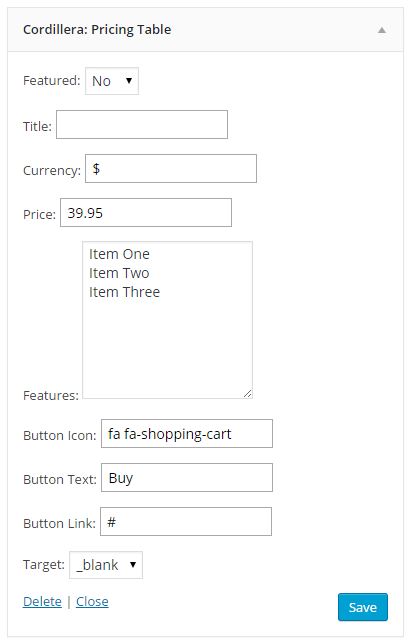411x640 pixels.
Task: Click the Features textarea resize handle
Action: [248, 393]
